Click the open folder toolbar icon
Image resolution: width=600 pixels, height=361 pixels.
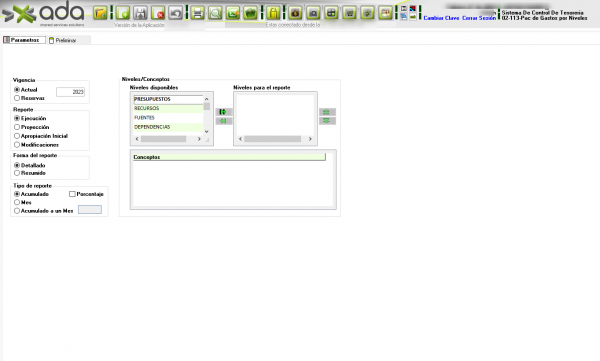click(100, 13)
